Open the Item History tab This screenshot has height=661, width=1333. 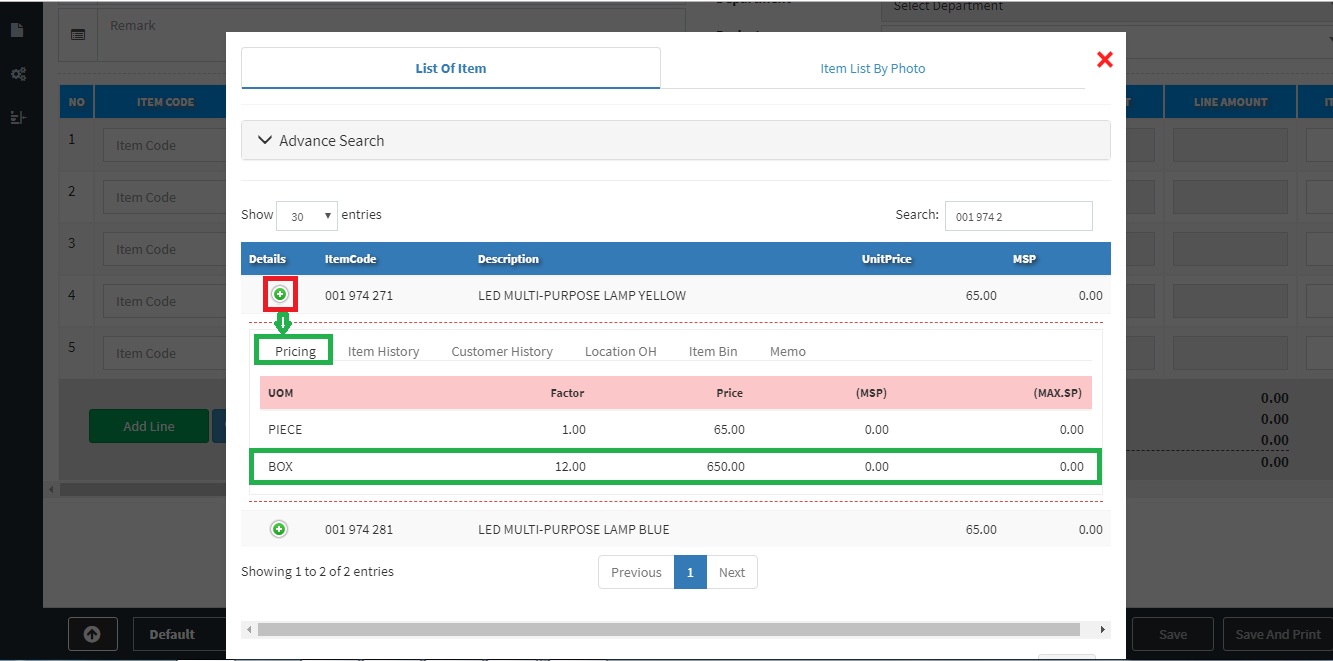383,352
